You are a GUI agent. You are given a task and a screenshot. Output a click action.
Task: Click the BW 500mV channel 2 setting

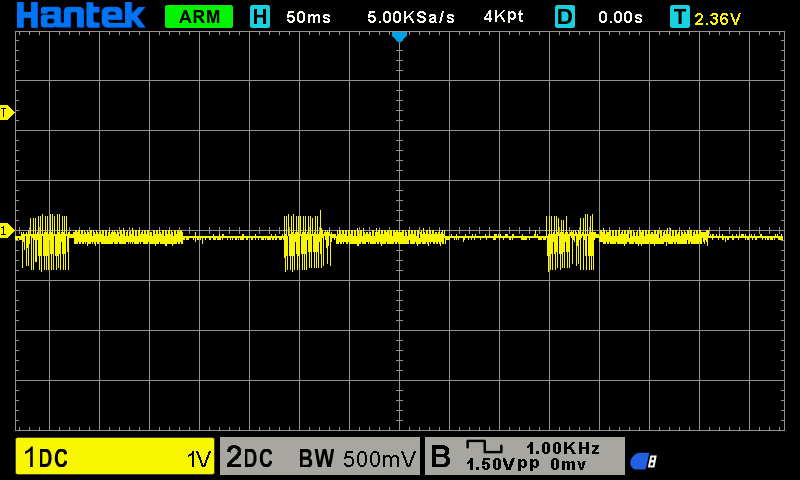pos(357,459)
